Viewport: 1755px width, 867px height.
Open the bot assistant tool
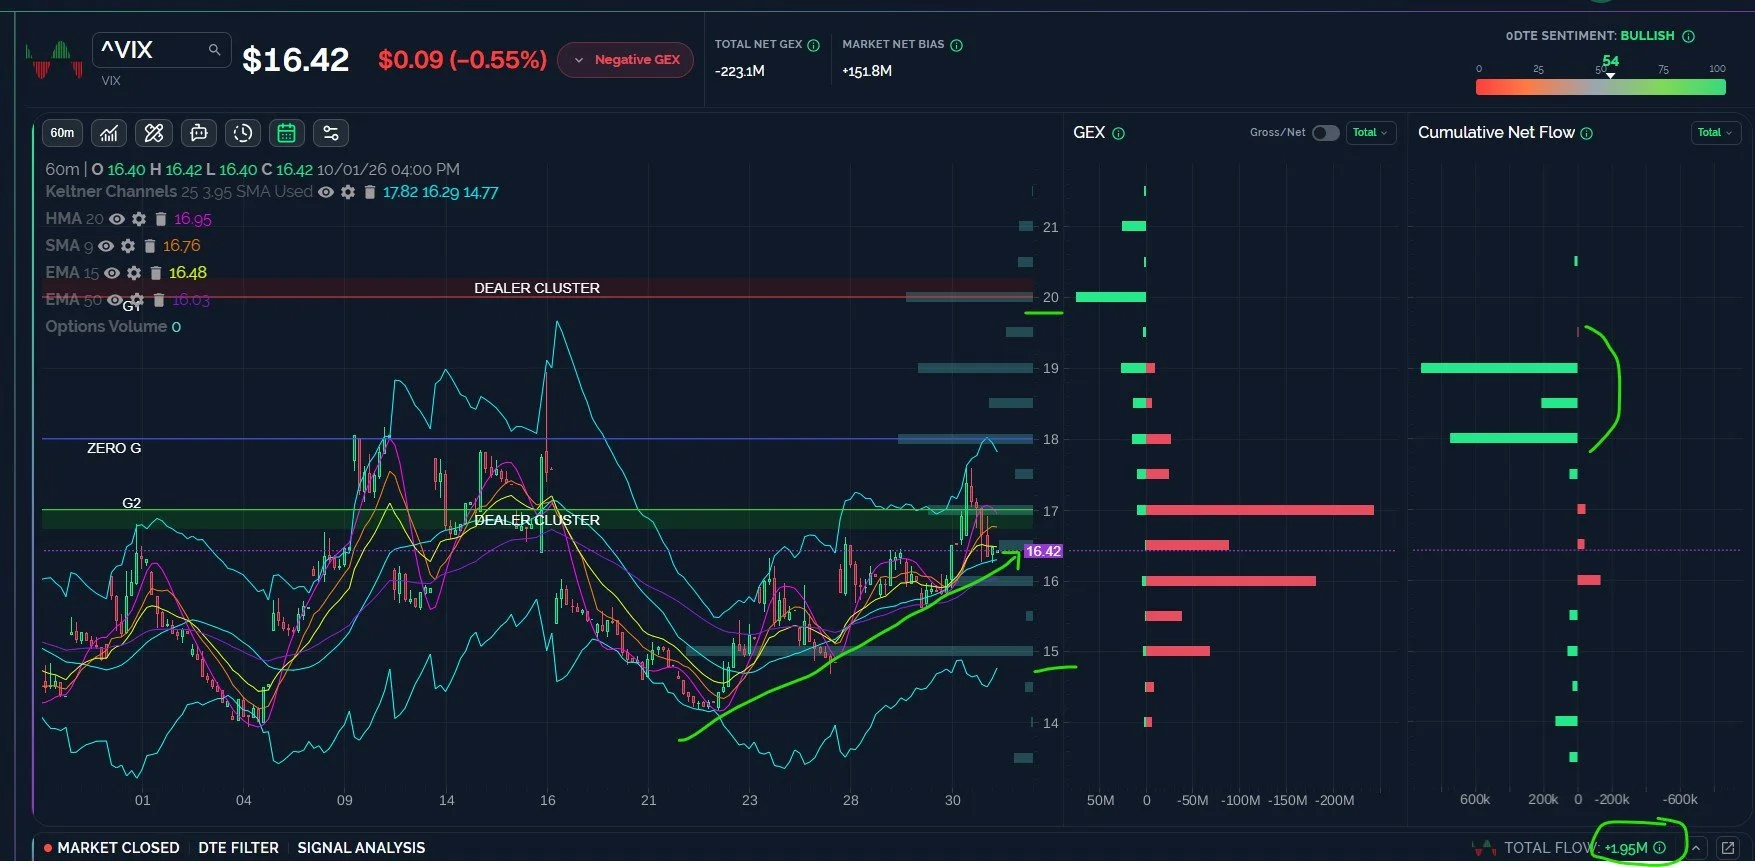(x=198, y=133)
